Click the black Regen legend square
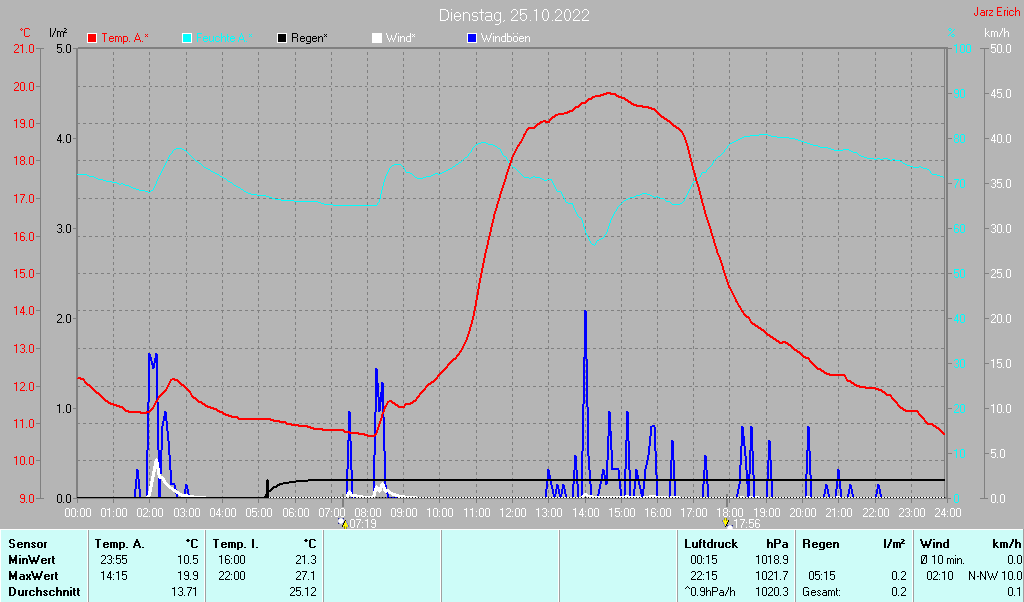This screenshot has height=602, width=1024. (283, 38)
